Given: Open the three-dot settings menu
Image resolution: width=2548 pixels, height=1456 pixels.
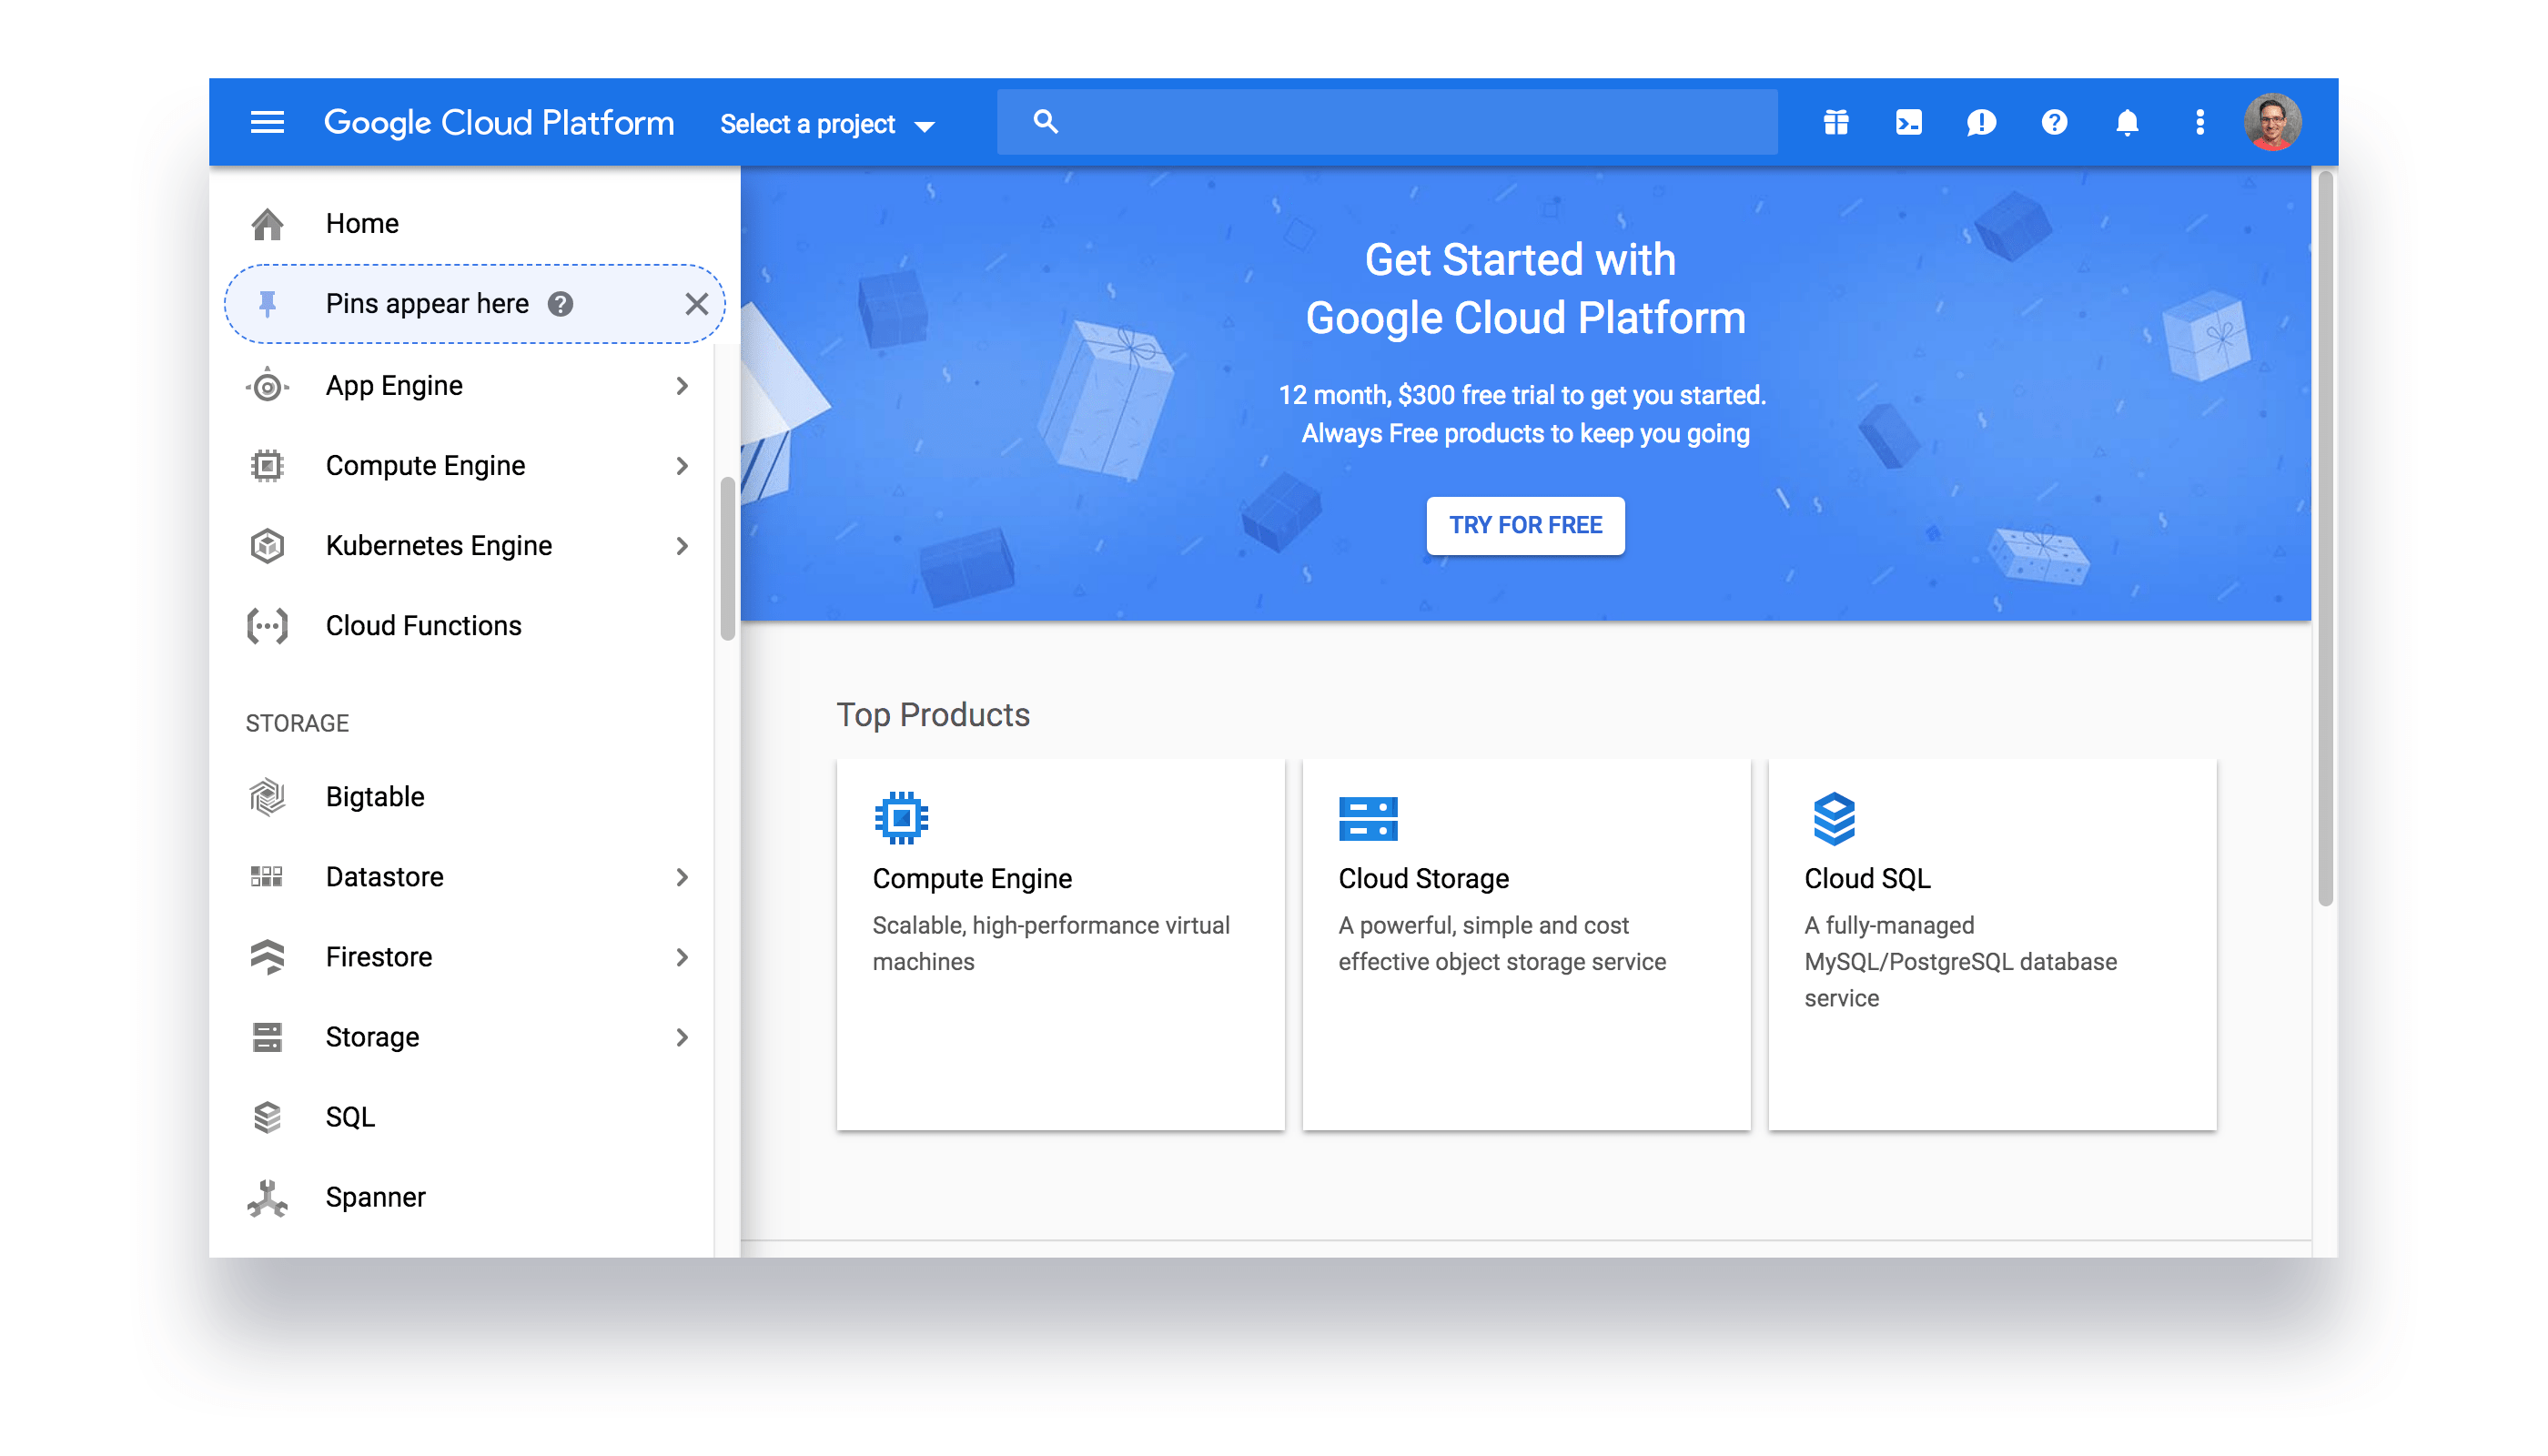Looking at the screenshot, I should [2200, 122].
